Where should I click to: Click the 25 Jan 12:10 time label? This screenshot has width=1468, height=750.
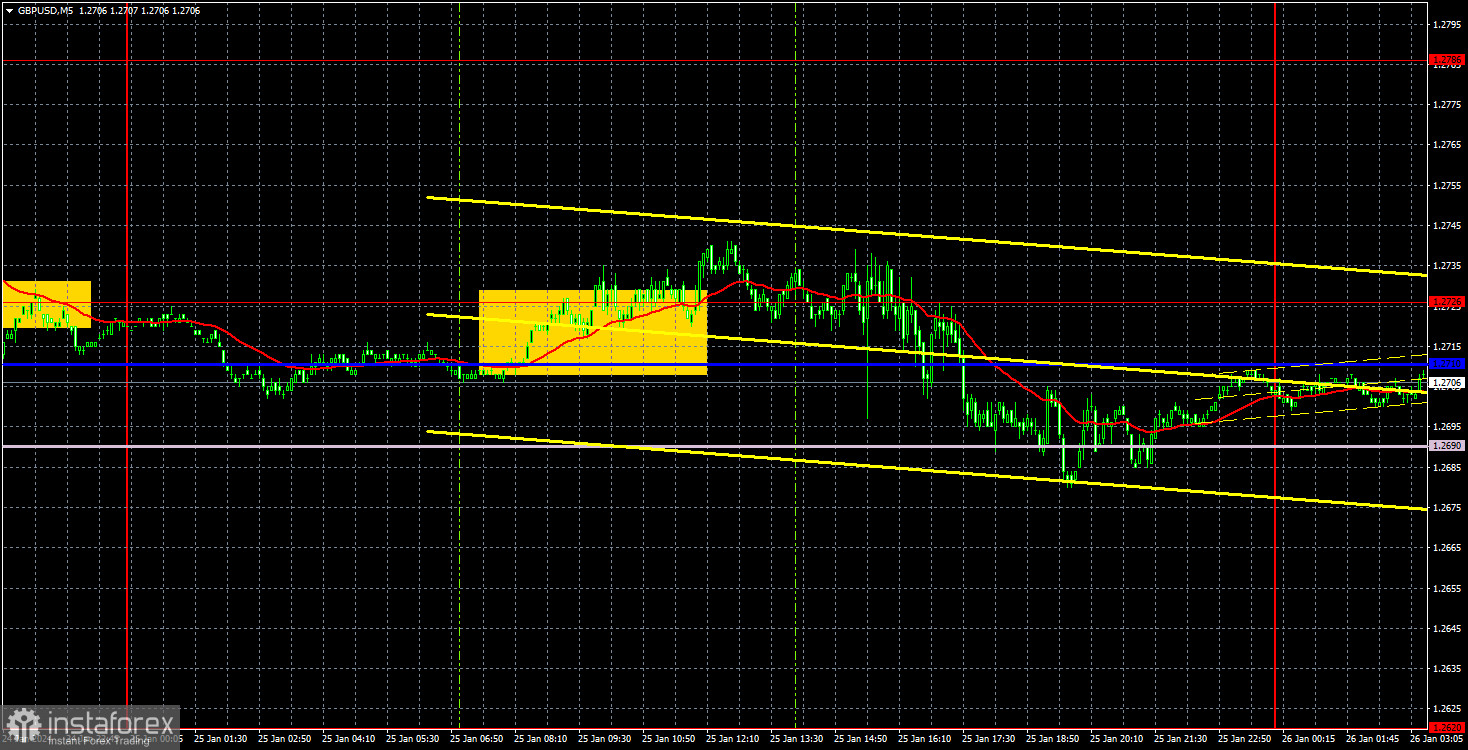pos(732,739)
